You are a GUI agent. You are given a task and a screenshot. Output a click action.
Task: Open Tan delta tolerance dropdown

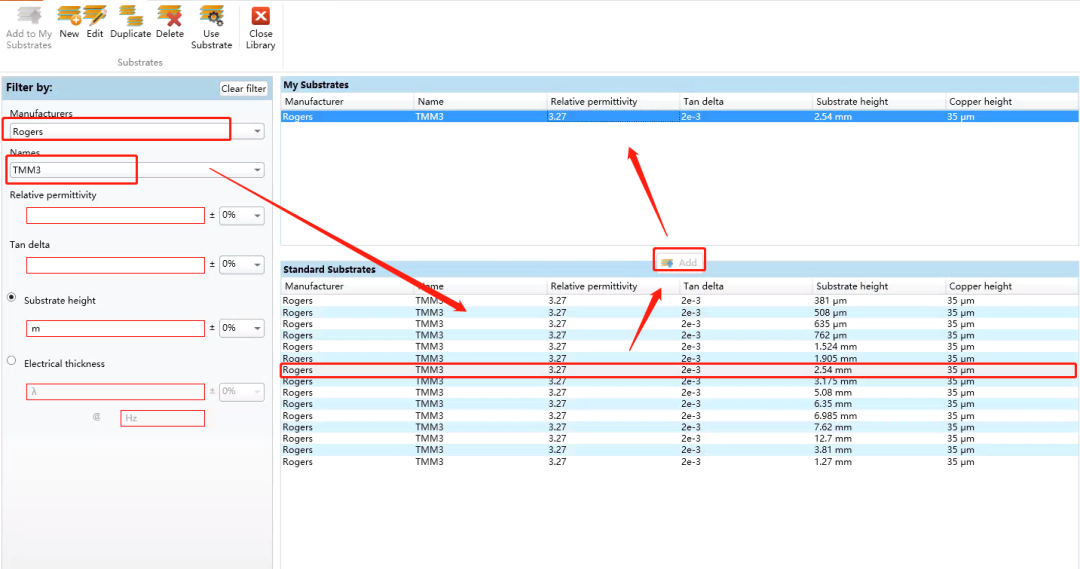(x=242, y=265)
